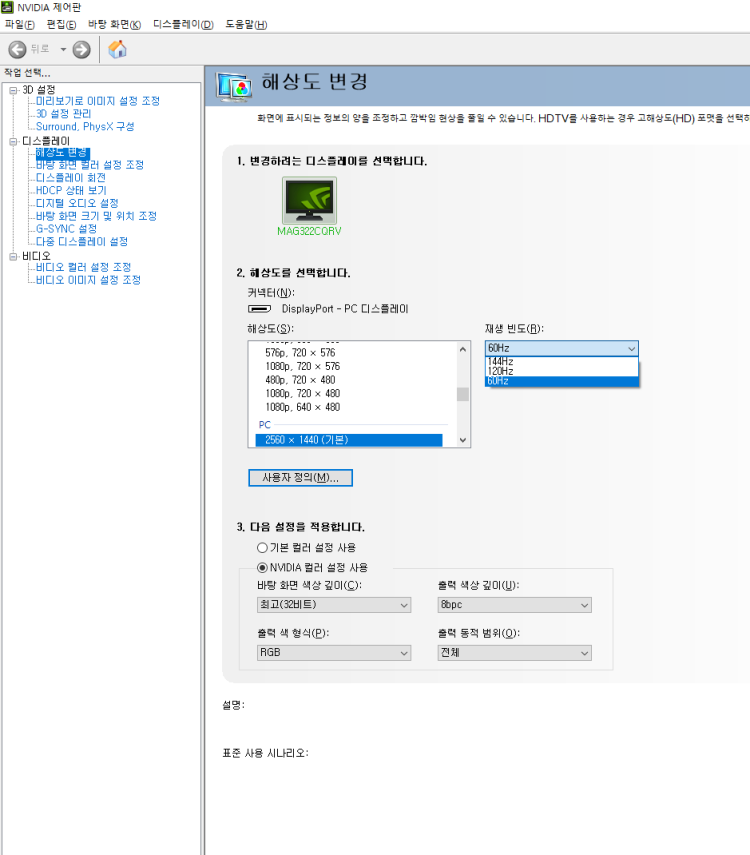Select NVIDIA 컬러 설정 사용 radio button
Image resolution: width=750 pixels, height=855 pixels.
coord(262,568)
